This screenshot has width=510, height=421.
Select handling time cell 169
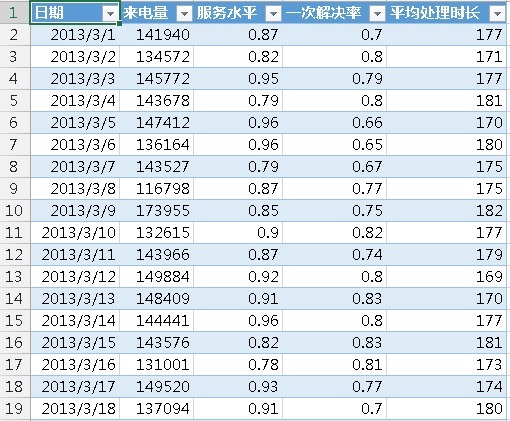click(x=447, y=277)
